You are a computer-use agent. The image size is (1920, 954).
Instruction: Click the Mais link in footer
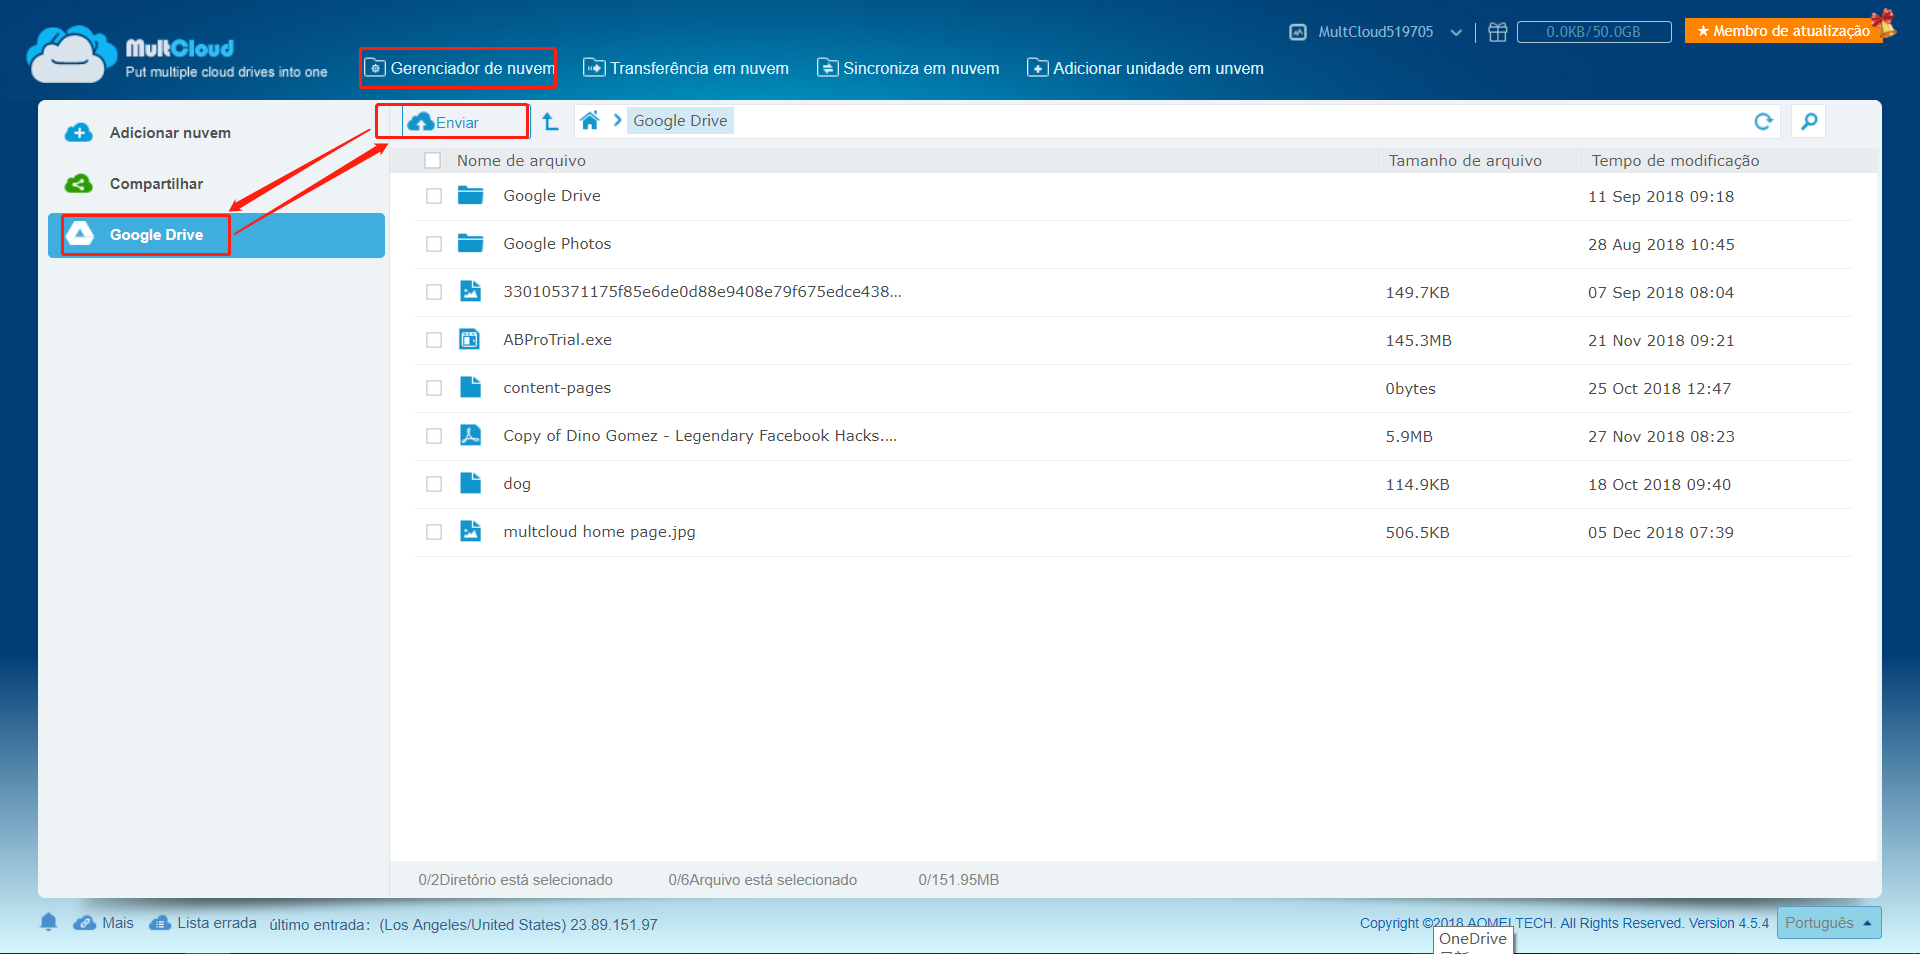click(118, 923)
